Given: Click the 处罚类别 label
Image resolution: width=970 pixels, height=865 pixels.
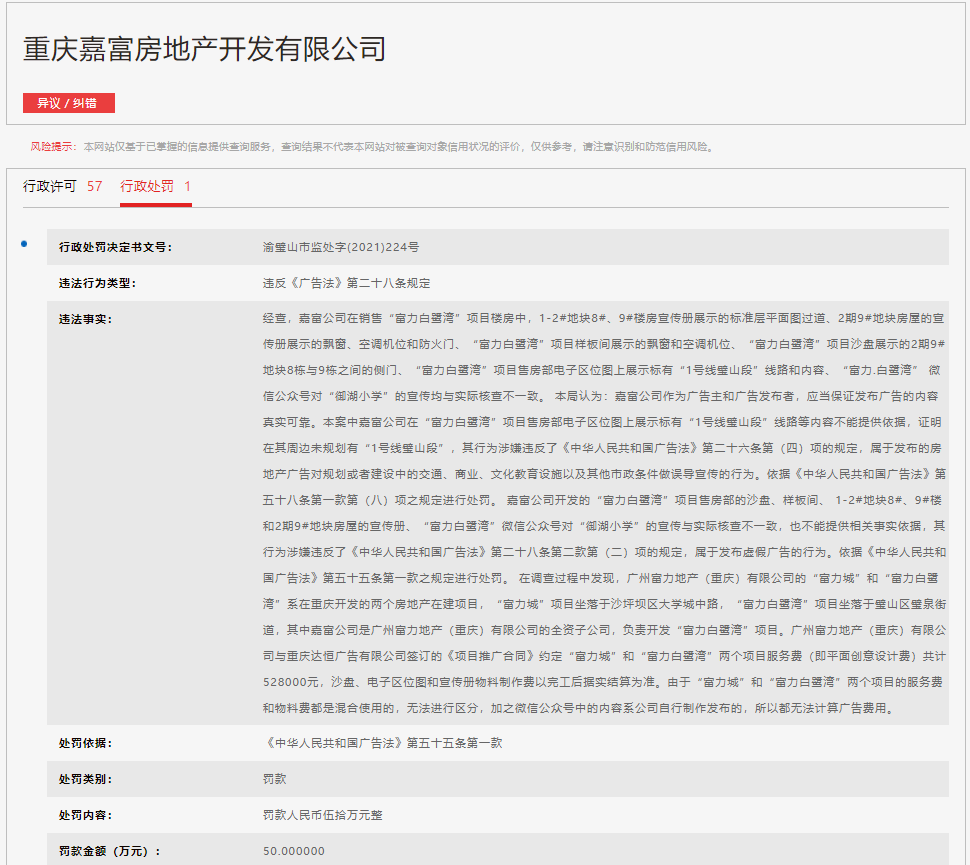Looking at the screenshot, I should pyautogui.click(x=85, y=779).
